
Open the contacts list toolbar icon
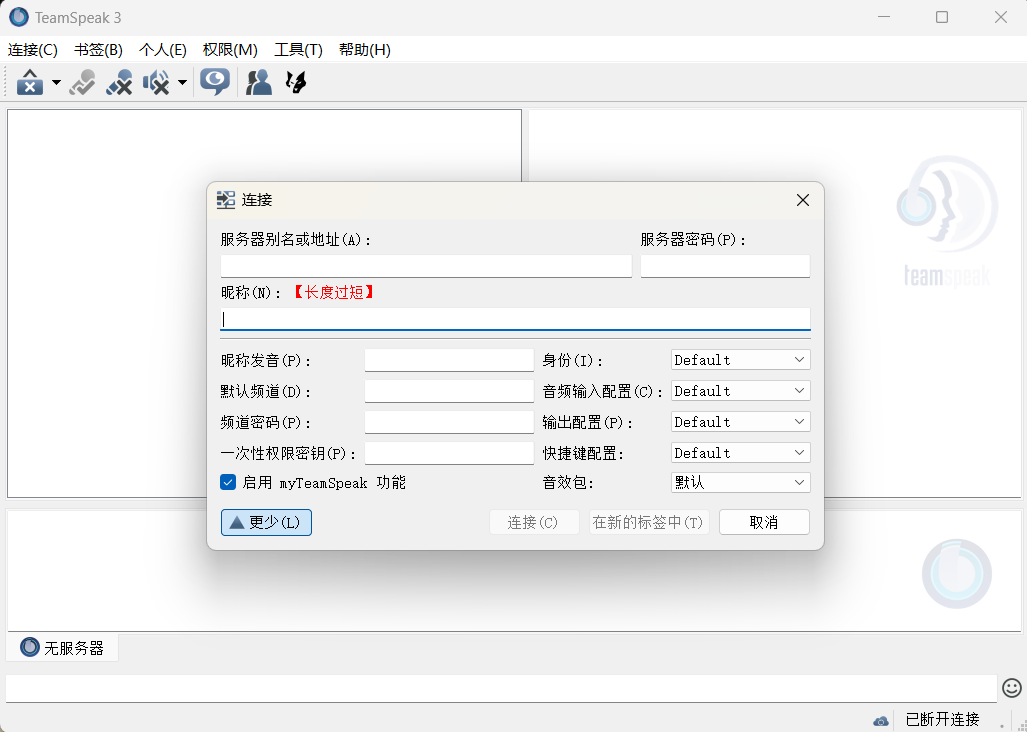[x=259, y=82]
